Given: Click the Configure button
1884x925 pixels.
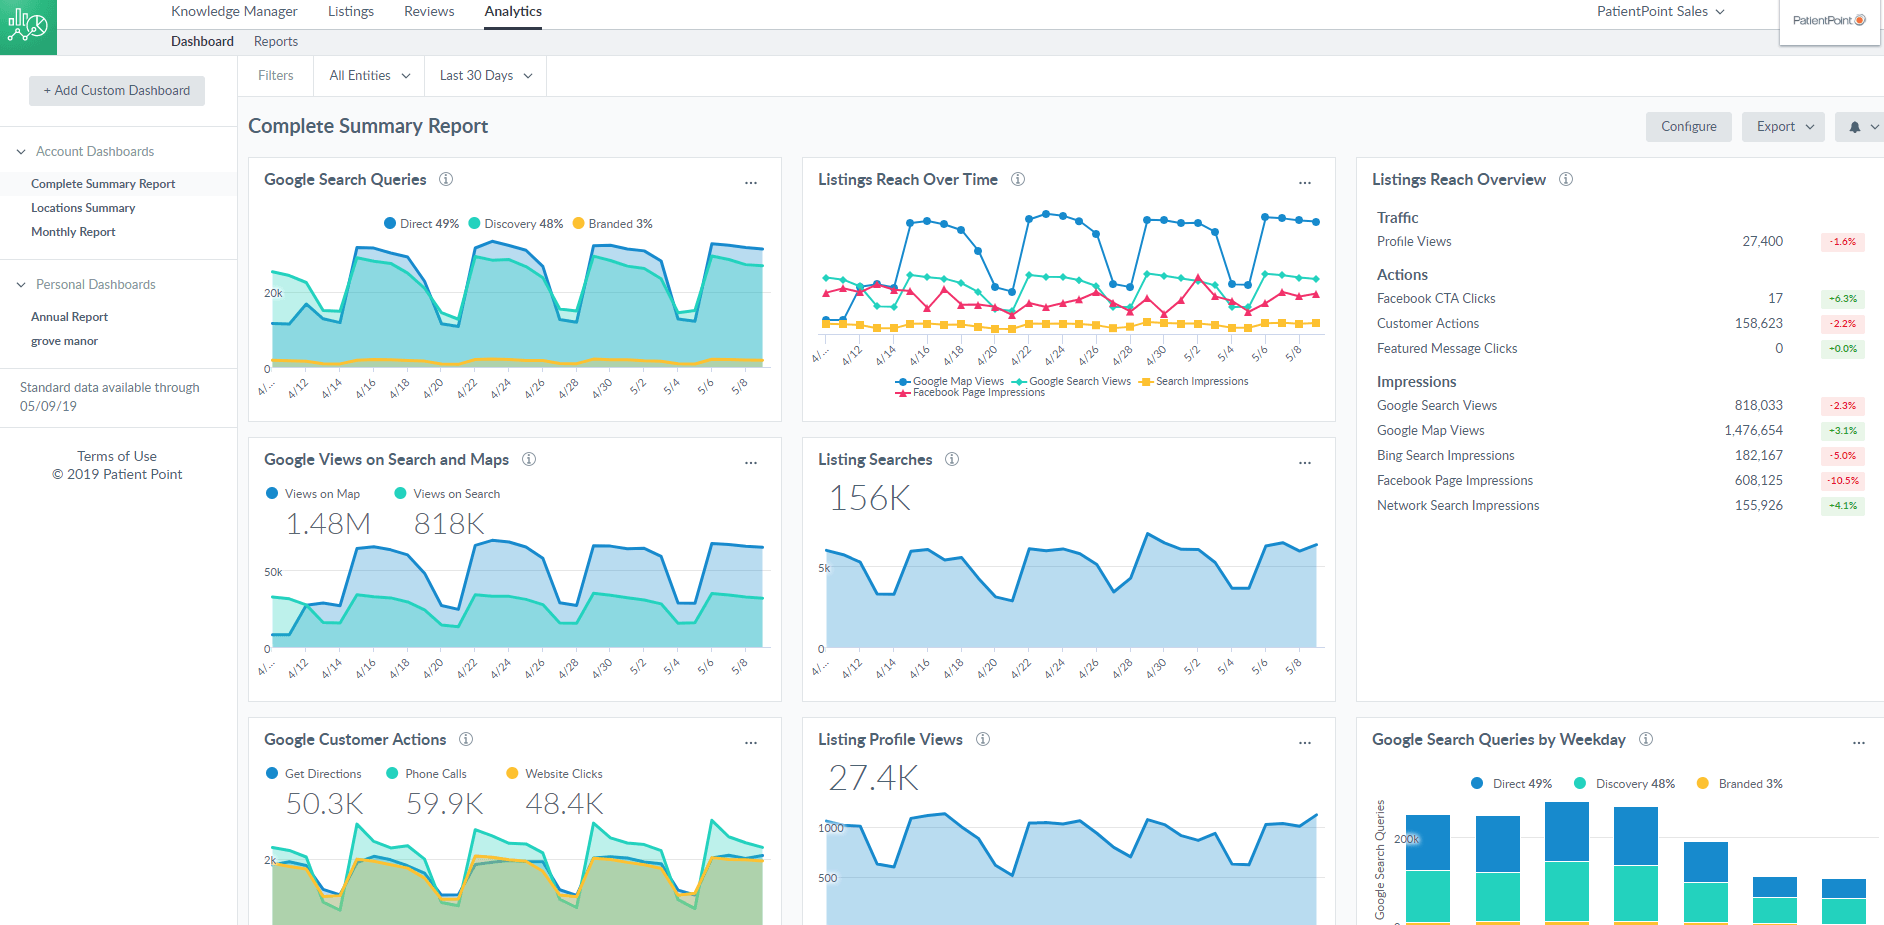Looking at the screenshot, I should click(1688, 127).
